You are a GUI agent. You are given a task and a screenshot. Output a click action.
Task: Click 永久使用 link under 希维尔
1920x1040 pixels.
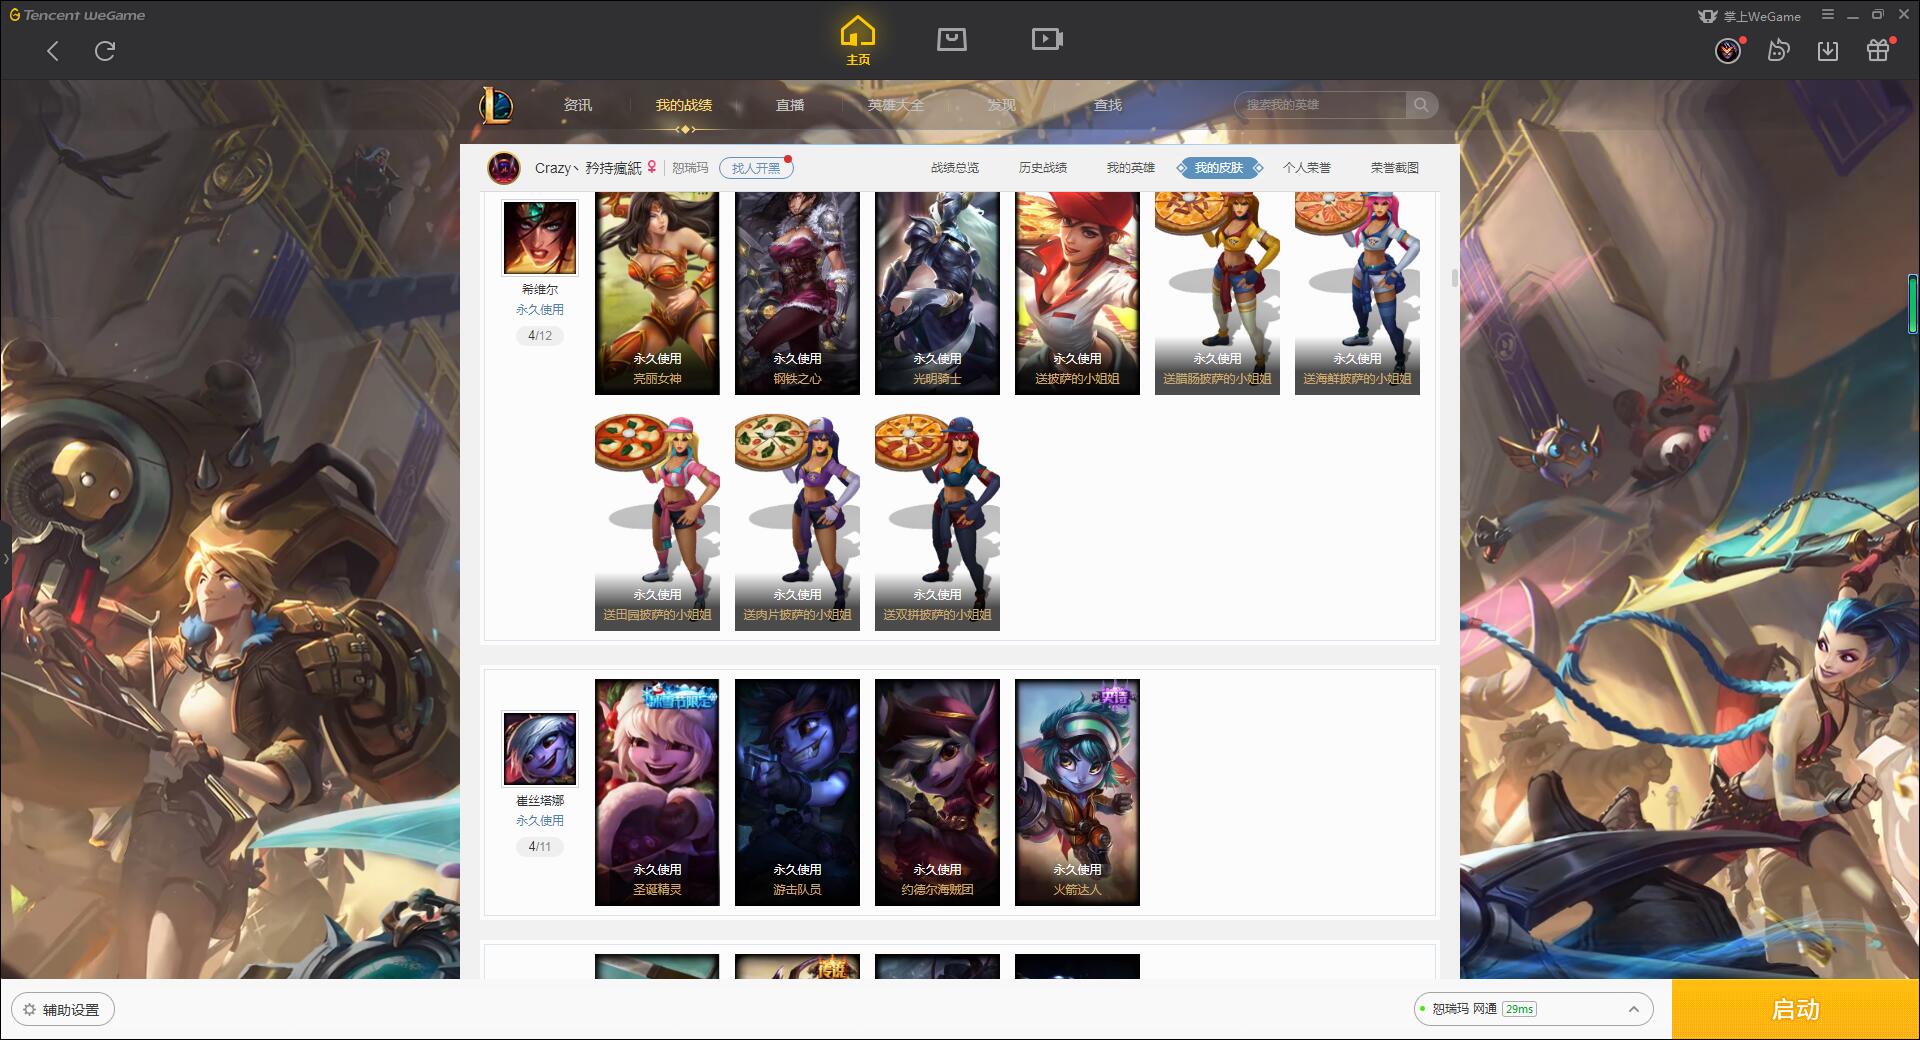pos(540,310)
